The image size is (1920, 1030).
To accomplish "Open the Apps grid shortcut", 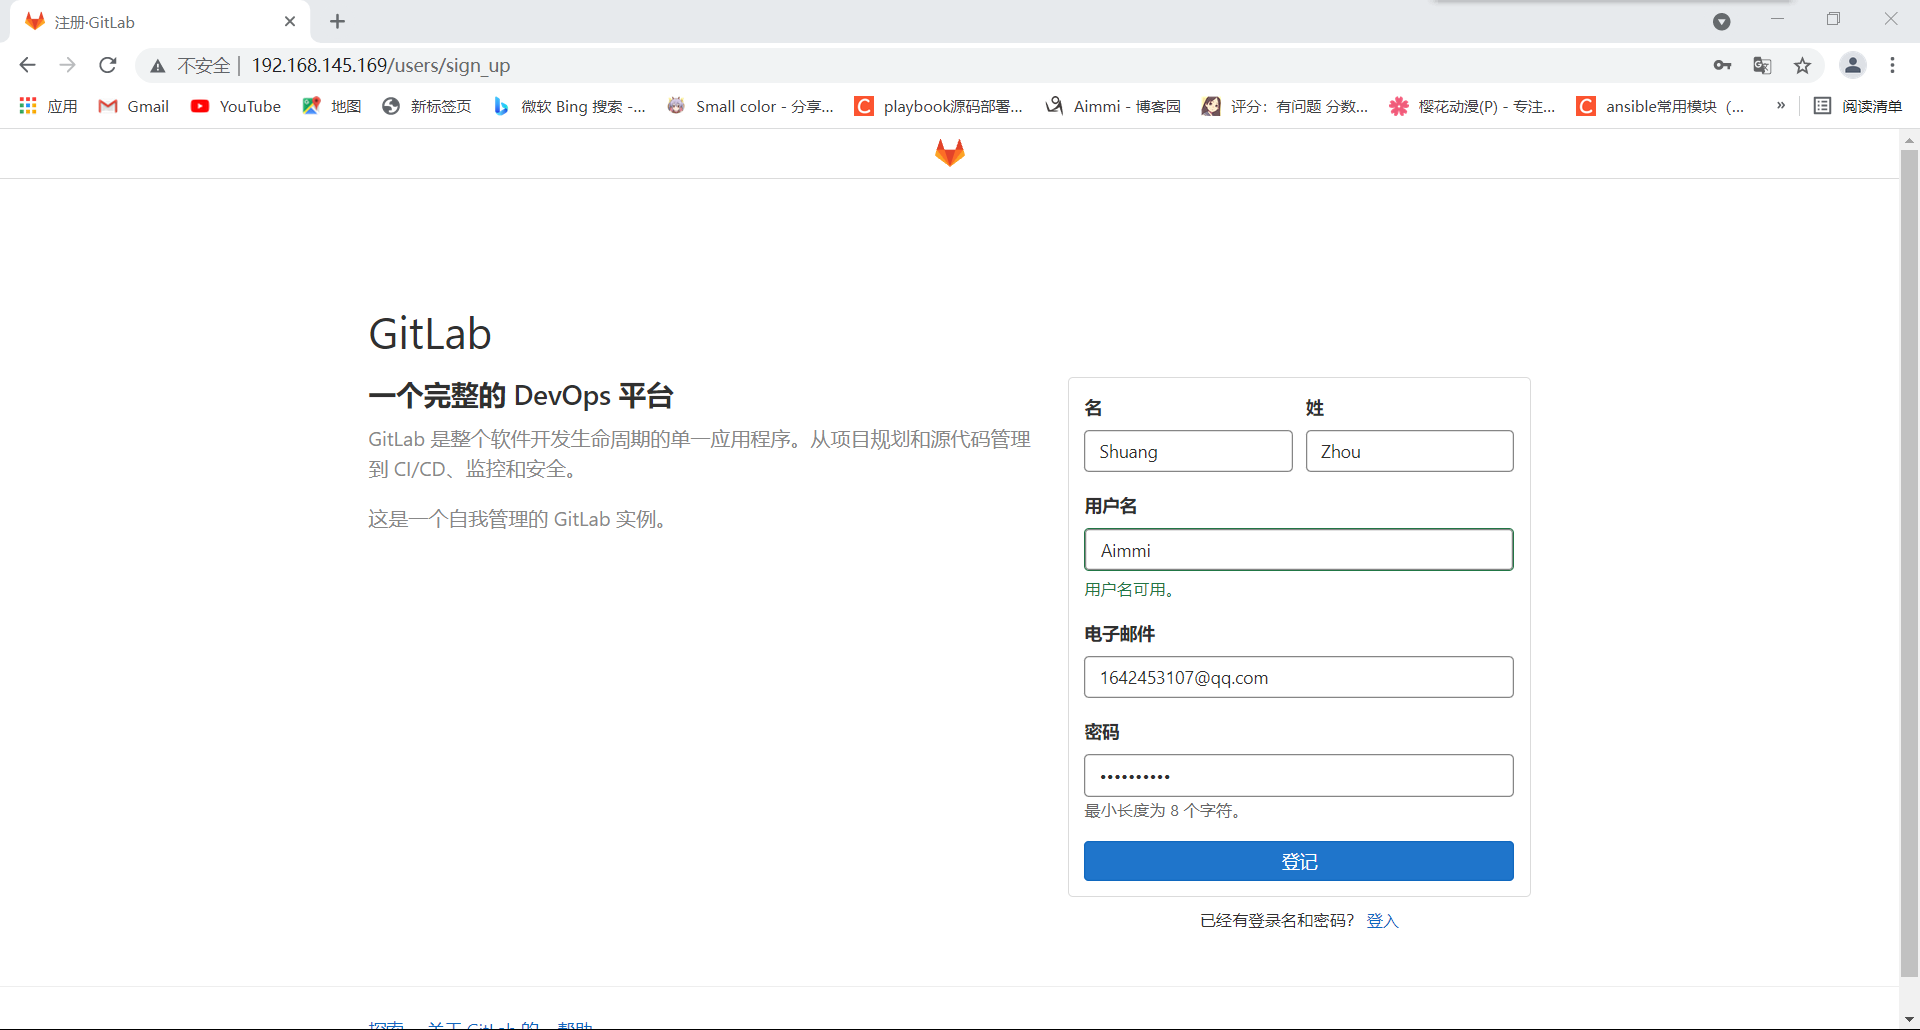I will [x=48, y=106].
